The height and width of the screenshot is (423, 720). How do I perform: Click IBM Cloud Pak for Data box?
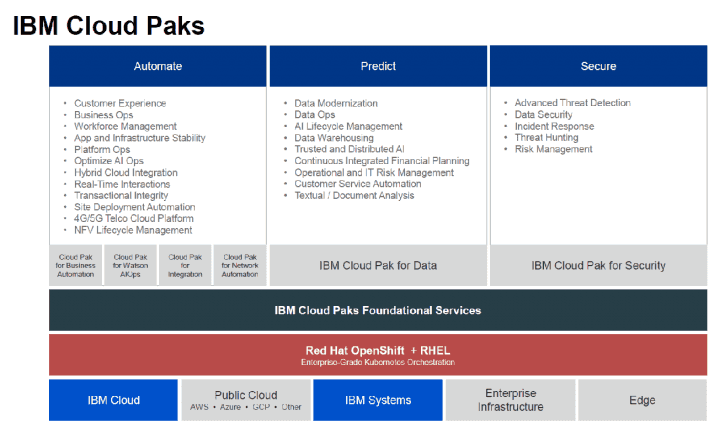pyautogui.click(x=378, y=265)
